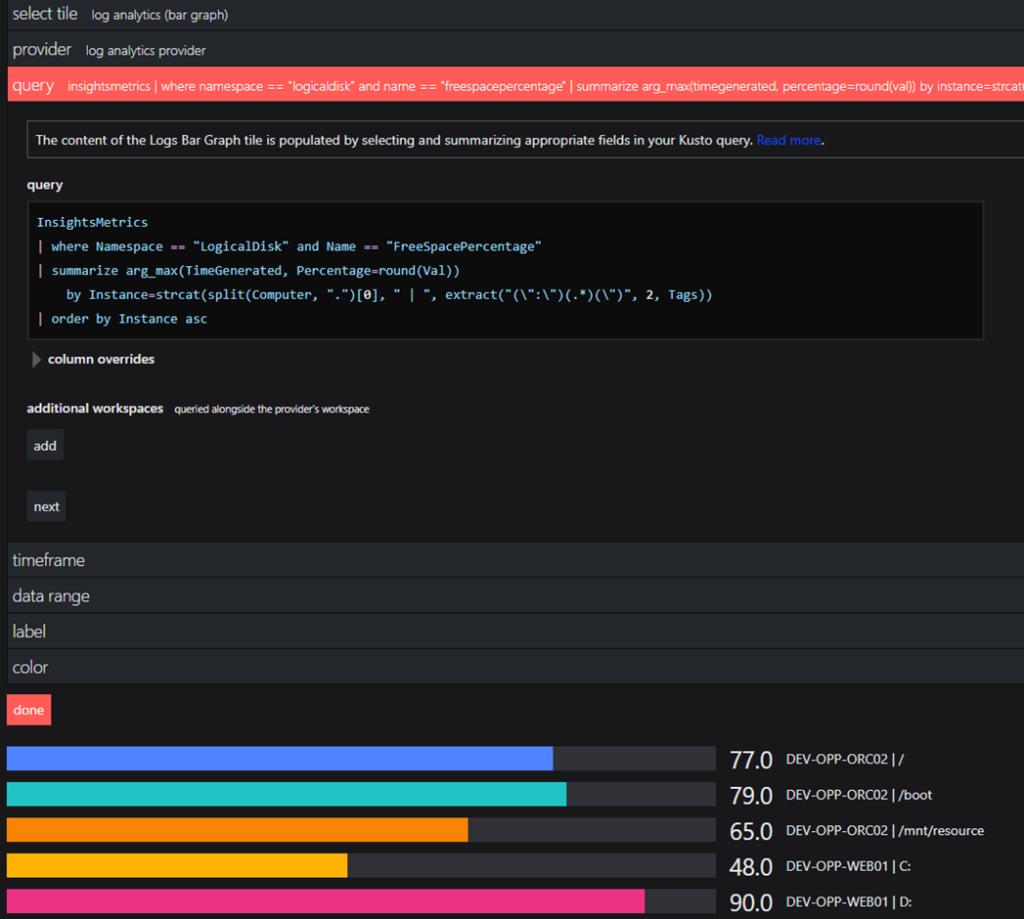Image resolution: width=1024 pixels, height=919 pixels.
Task: Expand the timeframe section
Action: (x=48, y=560)
